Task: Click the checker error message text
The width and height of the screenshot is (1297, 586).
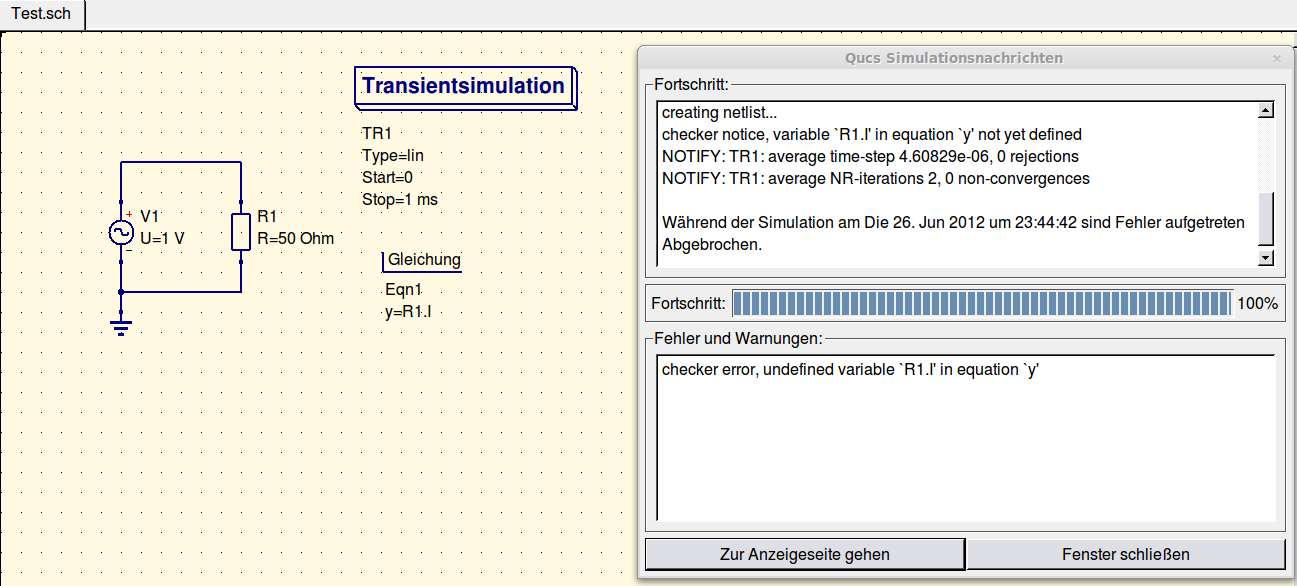Action: point(851,370)
